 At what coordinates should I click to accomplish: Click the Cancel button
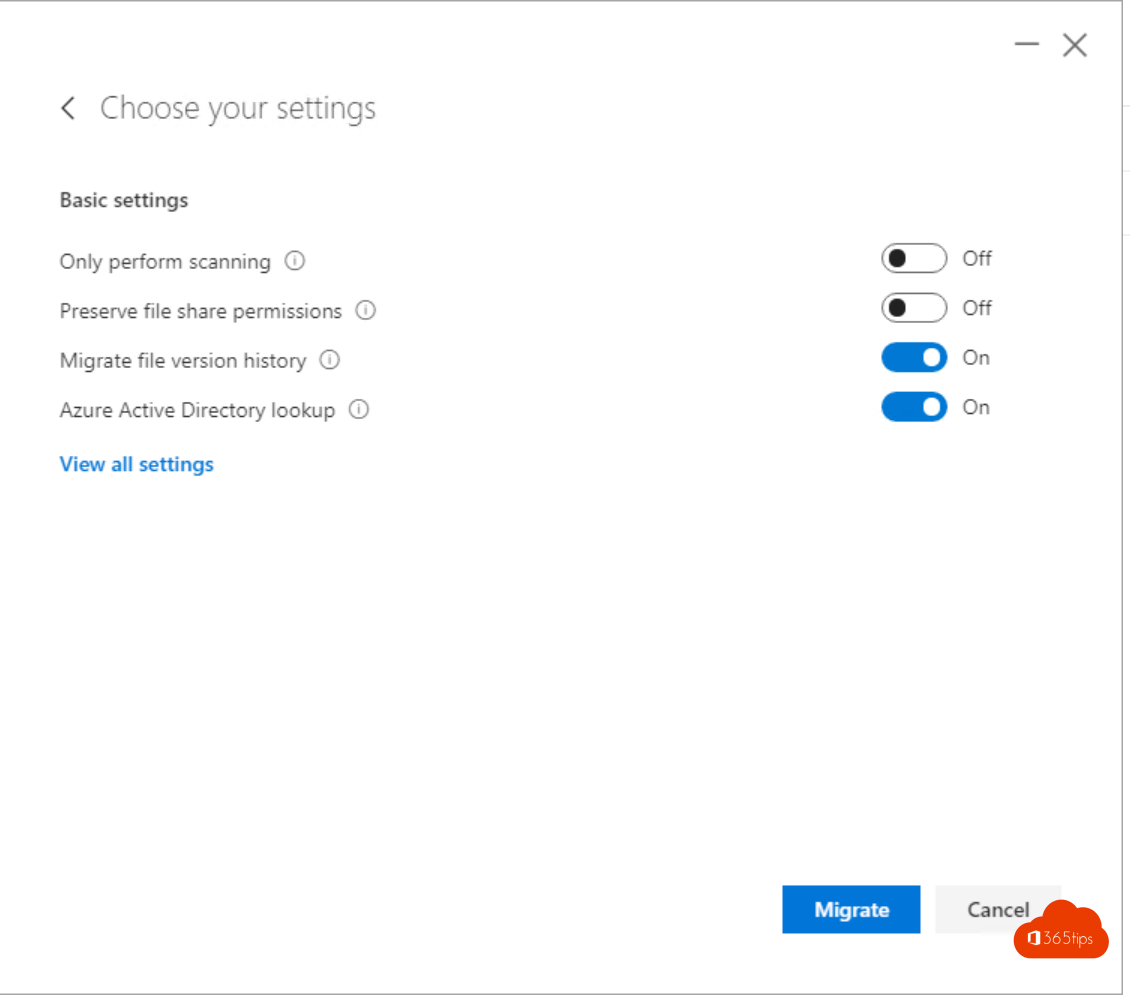tap(998, 909)
